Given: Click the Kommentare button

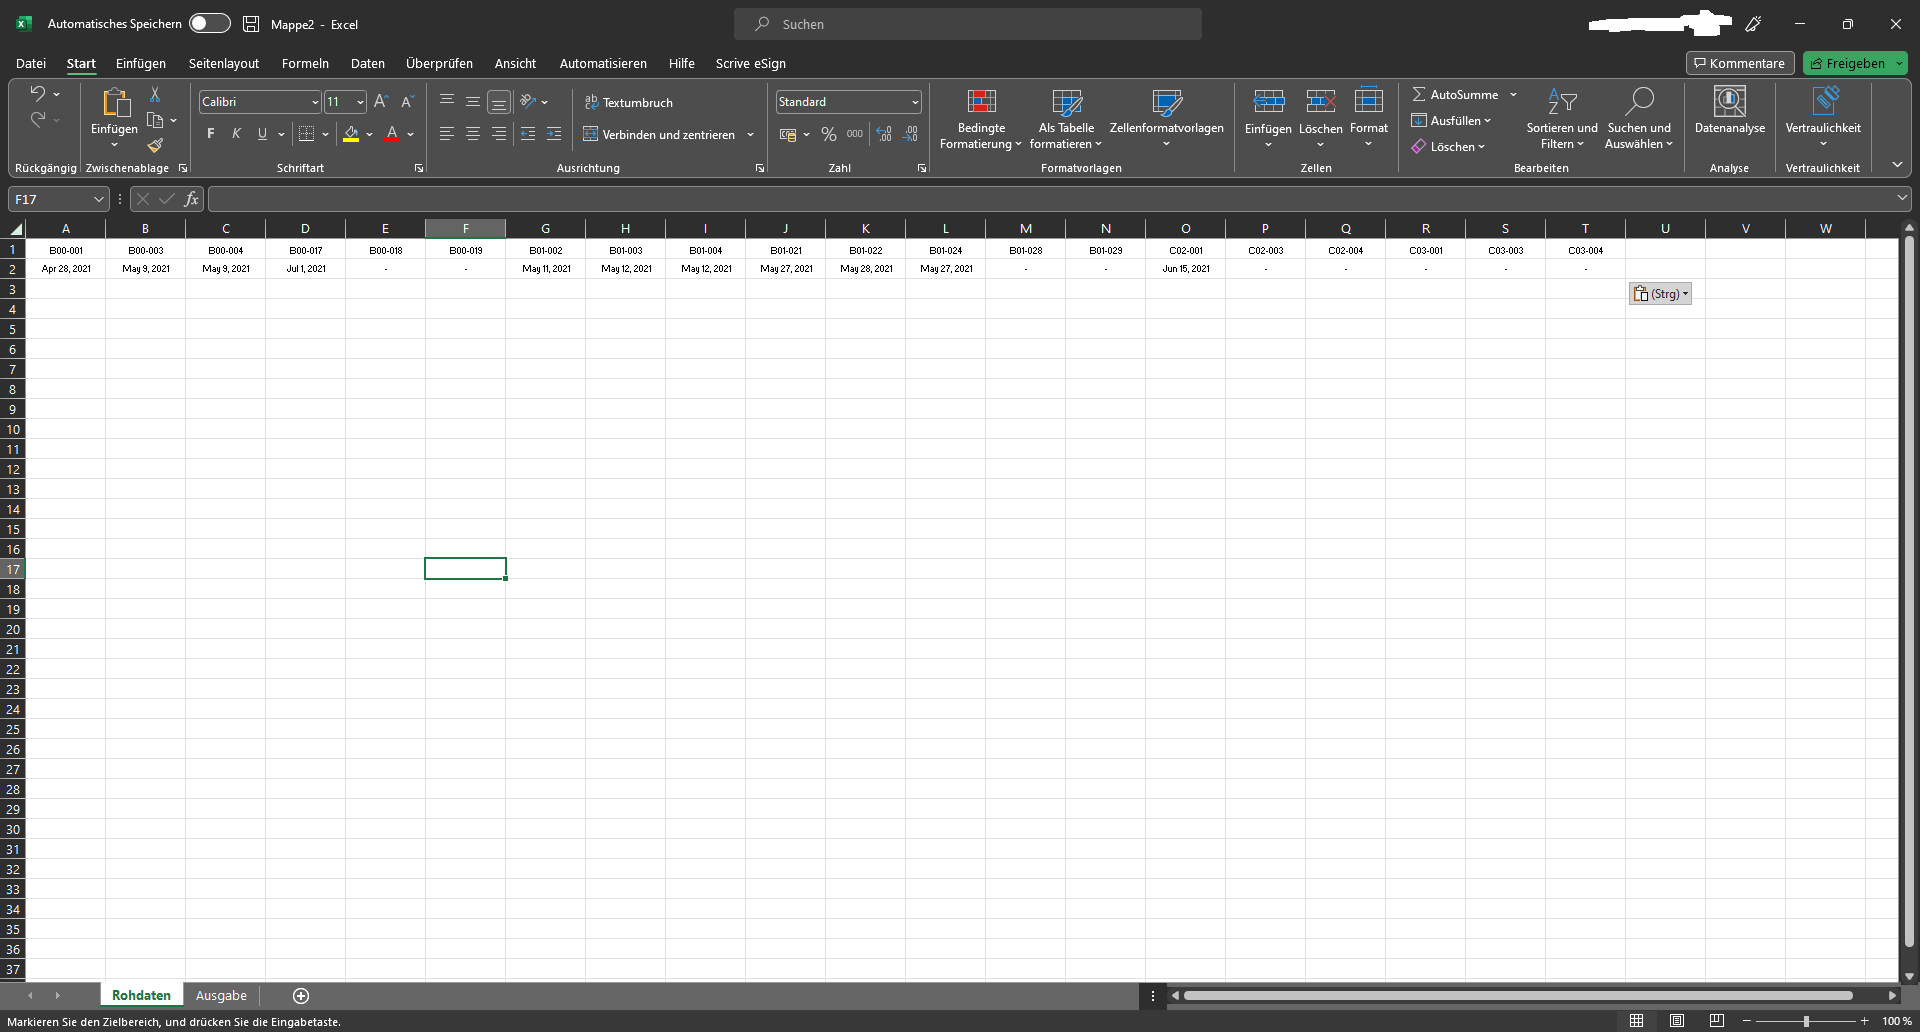Looking at the screenshot, I should point(1740,63).
